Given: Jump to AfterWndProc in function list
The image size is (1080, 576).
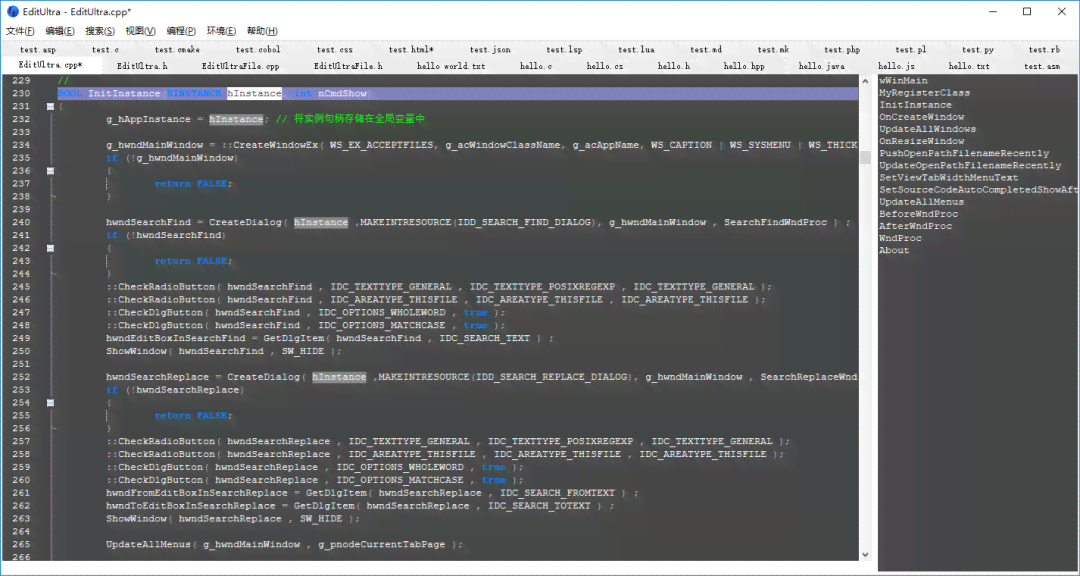Looking at the screenshot, I should (x=915, y=226).
